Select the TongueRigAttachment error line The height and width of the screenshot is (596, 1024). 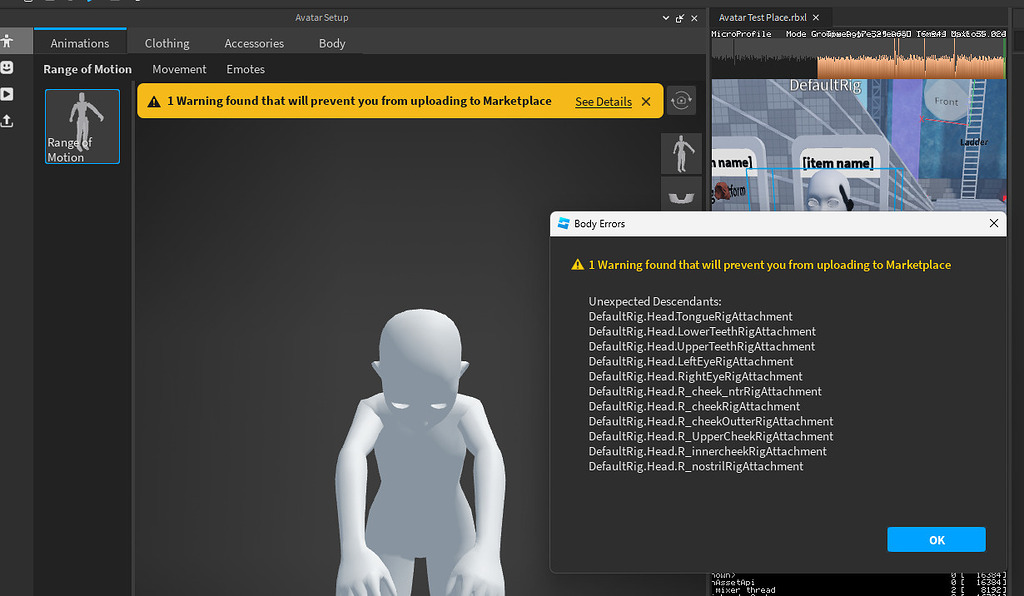(x=690, y=317)
